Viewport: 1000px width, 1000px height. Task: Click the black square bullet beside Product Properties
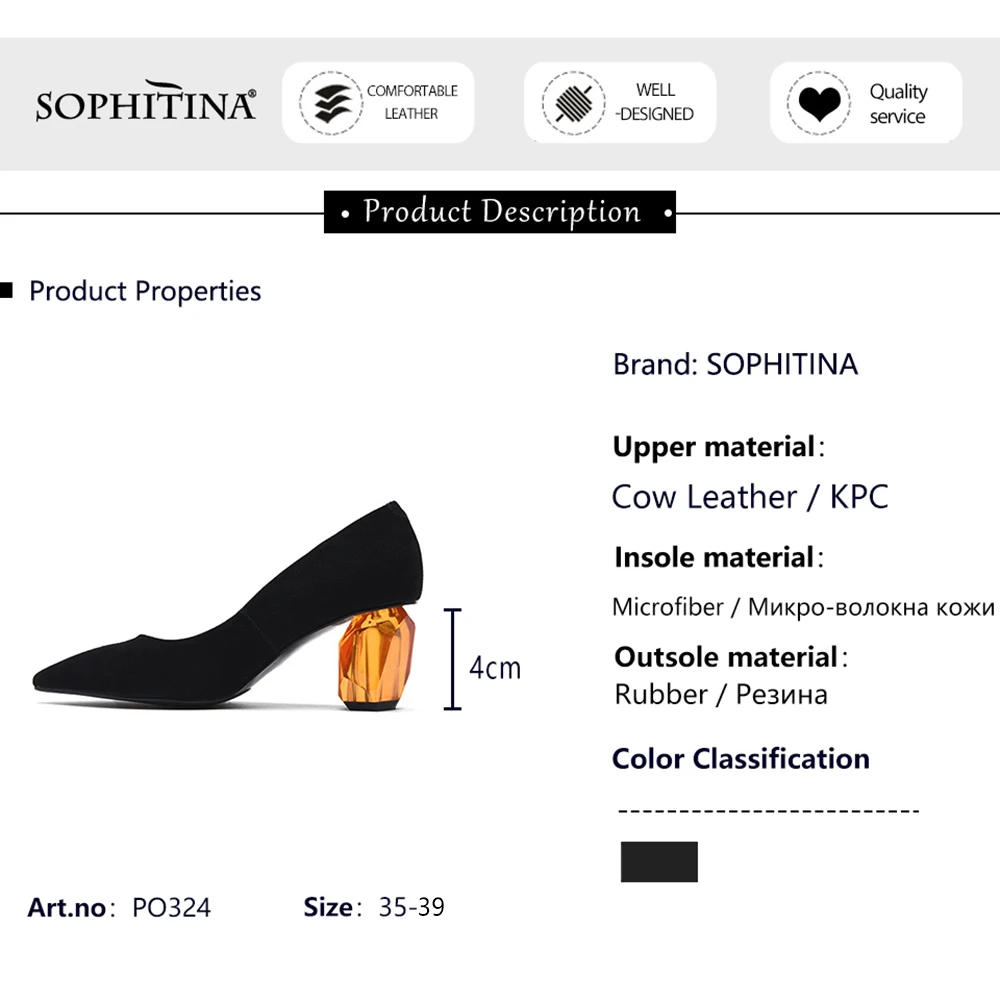coord(6,291)
